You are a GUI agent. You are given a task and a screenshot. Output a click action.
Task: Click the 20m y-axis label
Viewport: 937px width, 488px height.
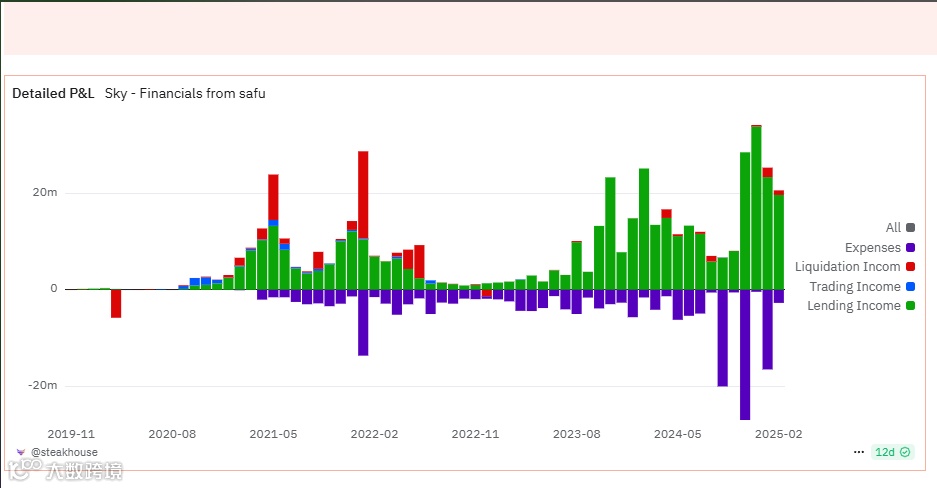tap(45, 192)
